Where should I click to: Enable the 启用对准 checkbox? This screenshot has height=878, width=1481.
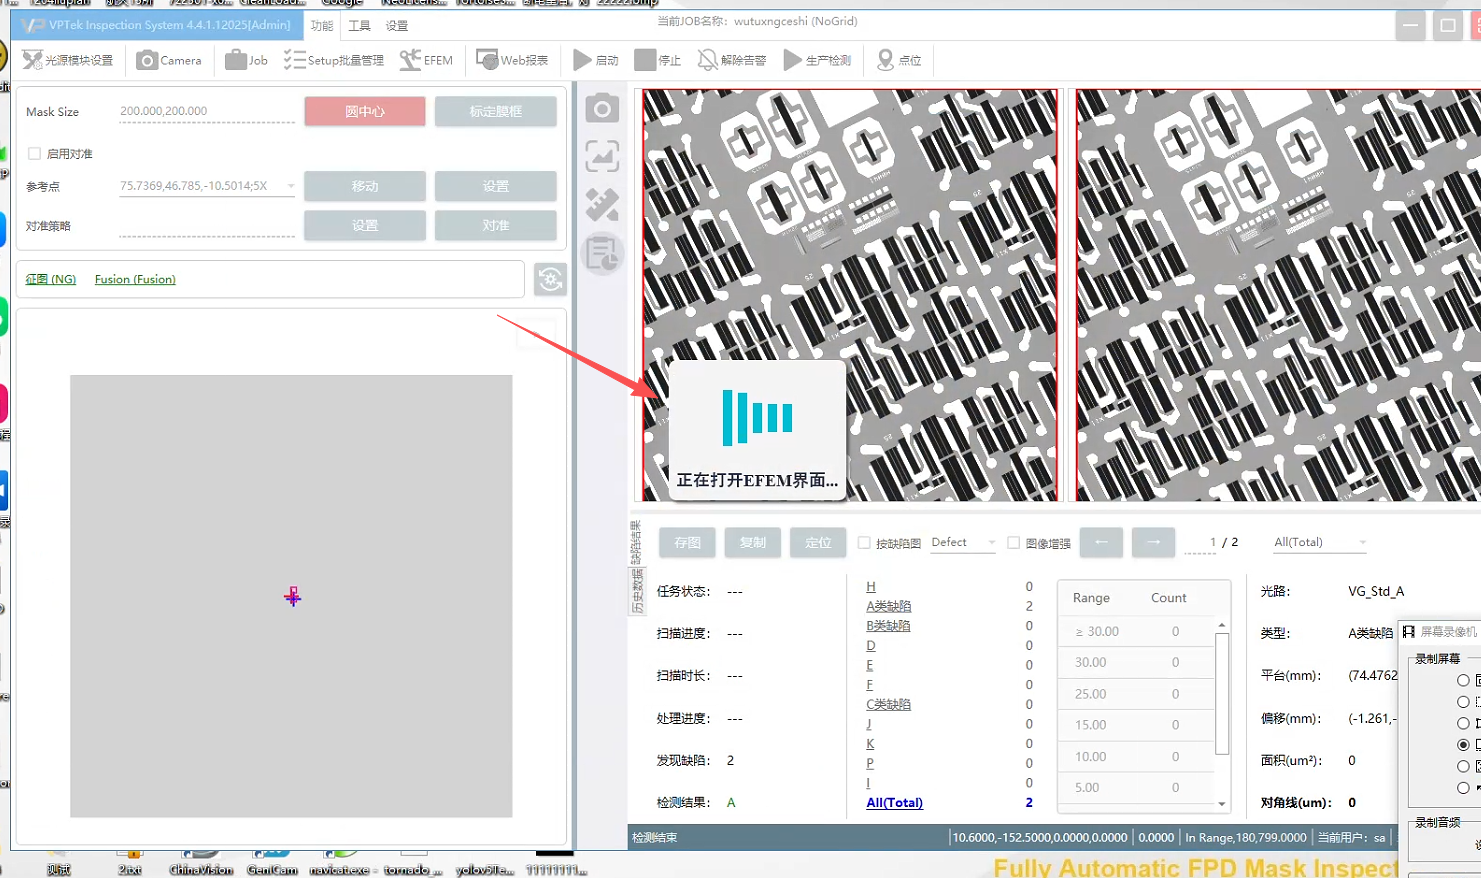pyautogui.click(x=35, y=153)
